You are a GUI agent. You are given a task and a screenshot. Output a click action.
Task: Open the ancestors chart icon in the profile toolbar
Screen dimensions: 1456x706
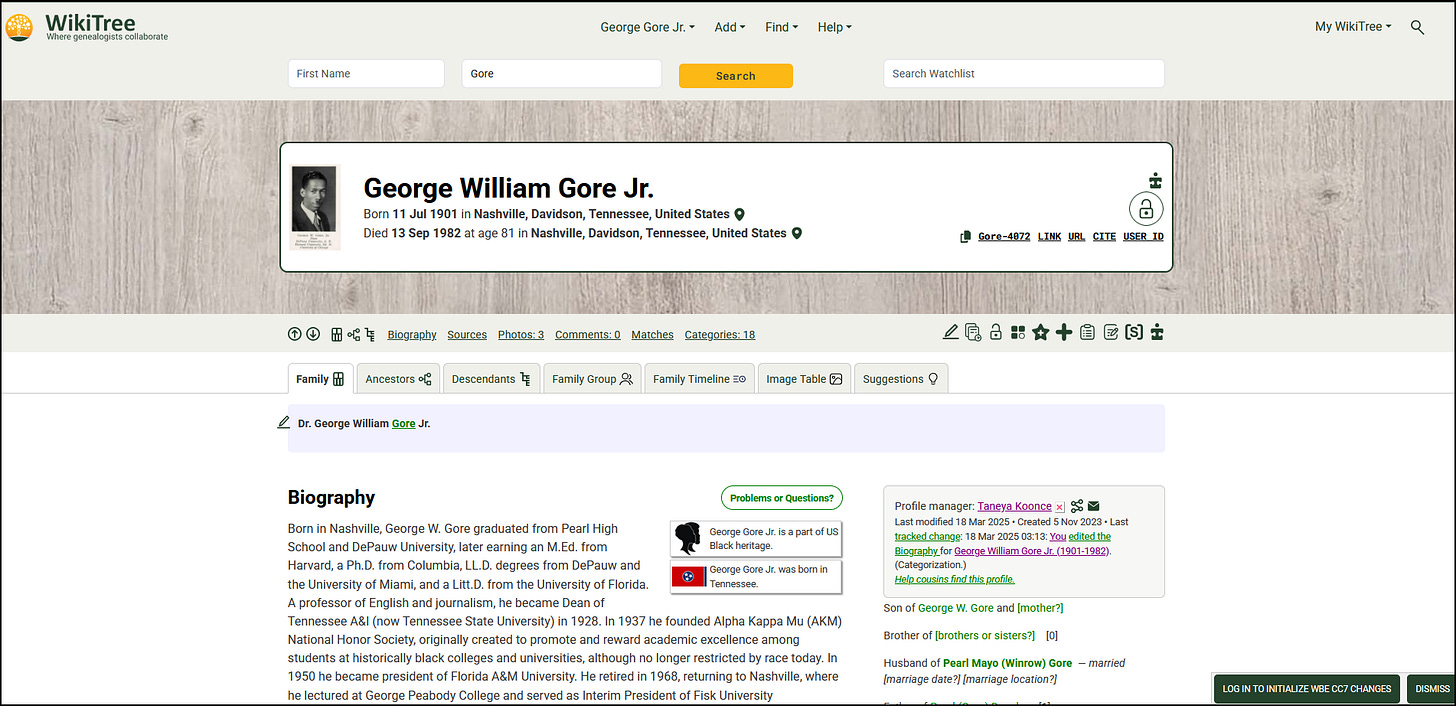(x=354, y=334)
